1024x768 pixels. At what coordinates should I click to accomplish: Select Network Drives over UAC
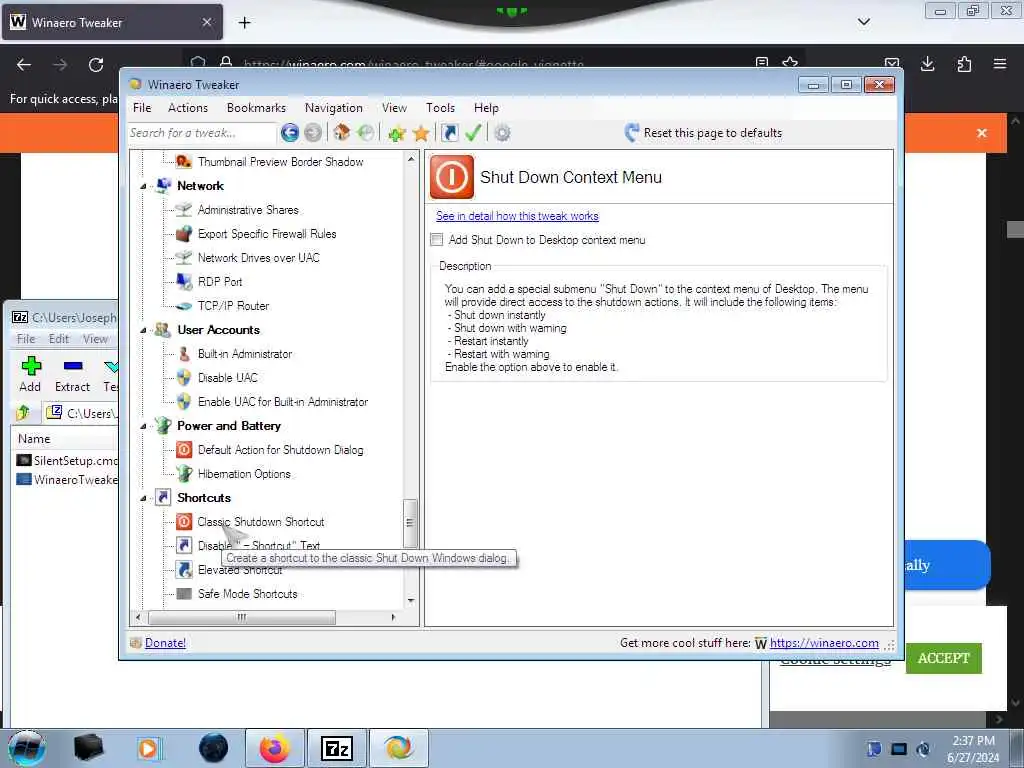pyautogui.click(x=259, y=258)
